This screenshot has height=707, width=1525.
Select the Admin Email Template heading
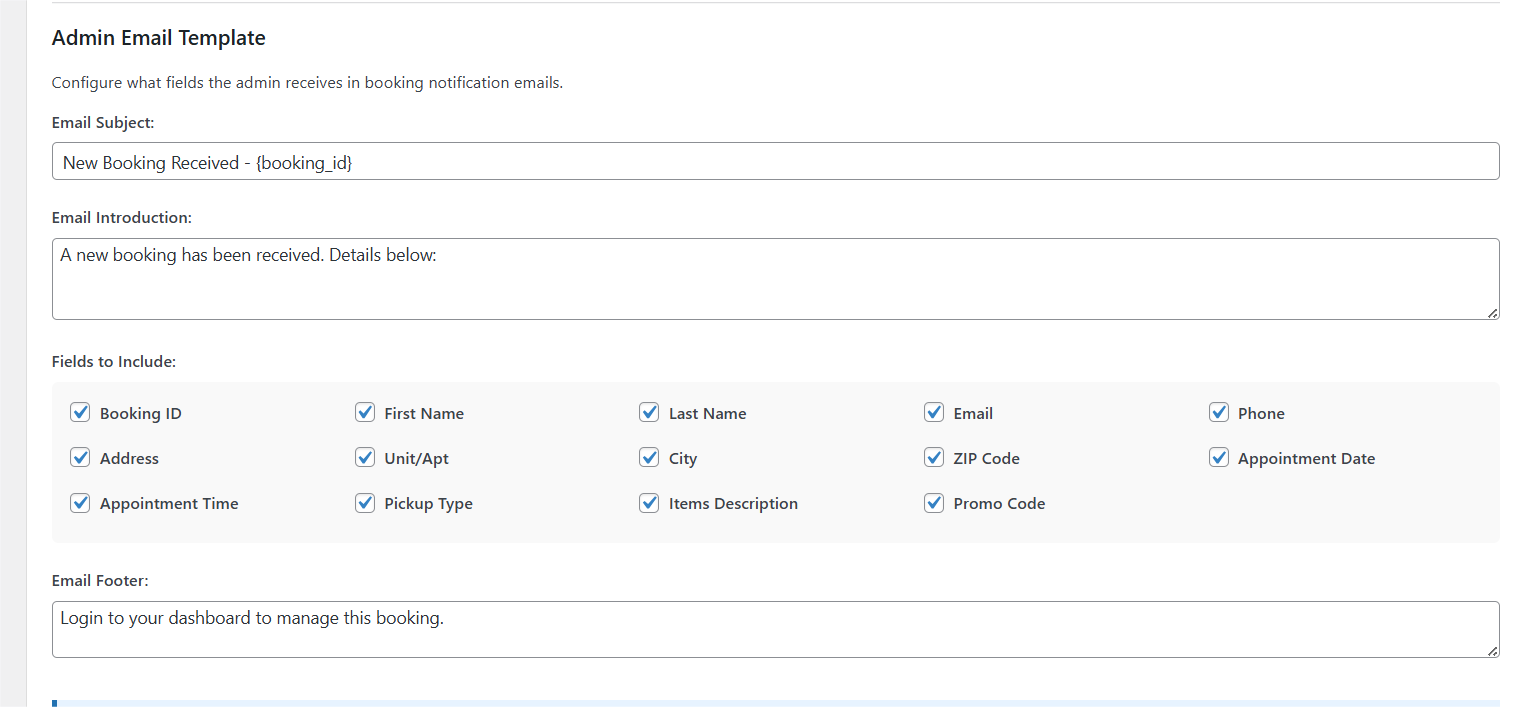[158, 37]
